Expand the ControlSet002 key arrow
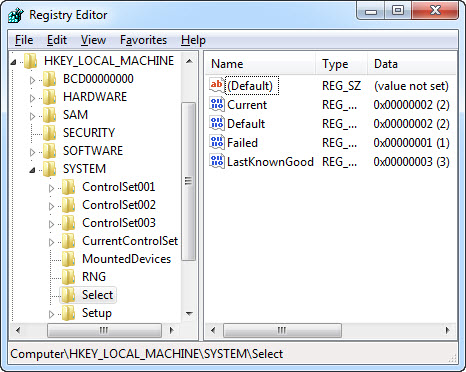466x372 pixels. (51, 206)
